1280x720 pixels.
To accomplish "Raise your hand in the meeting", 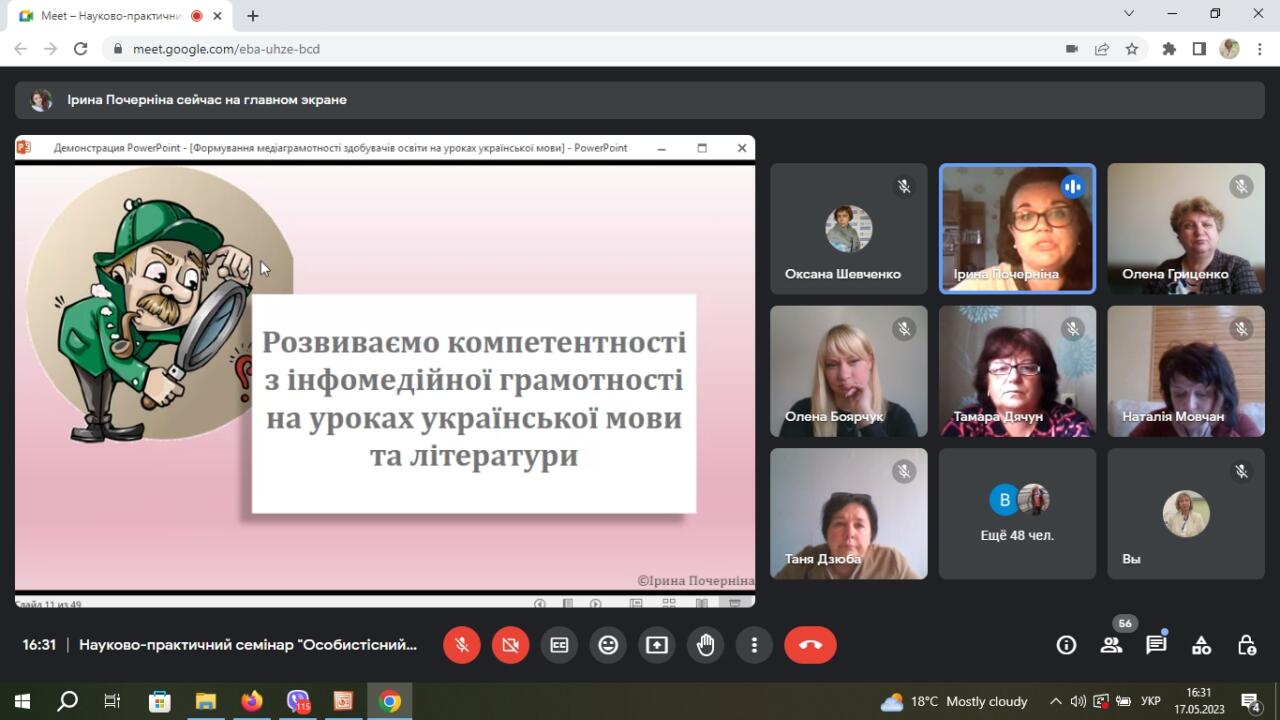I will [706, 645].
